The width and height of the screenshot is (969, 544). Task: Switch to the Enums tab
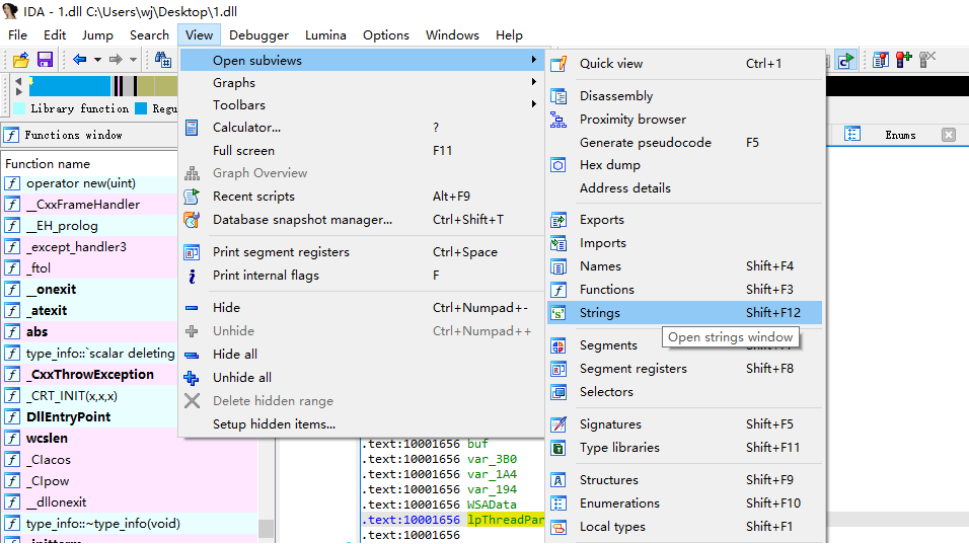point(900,135)
